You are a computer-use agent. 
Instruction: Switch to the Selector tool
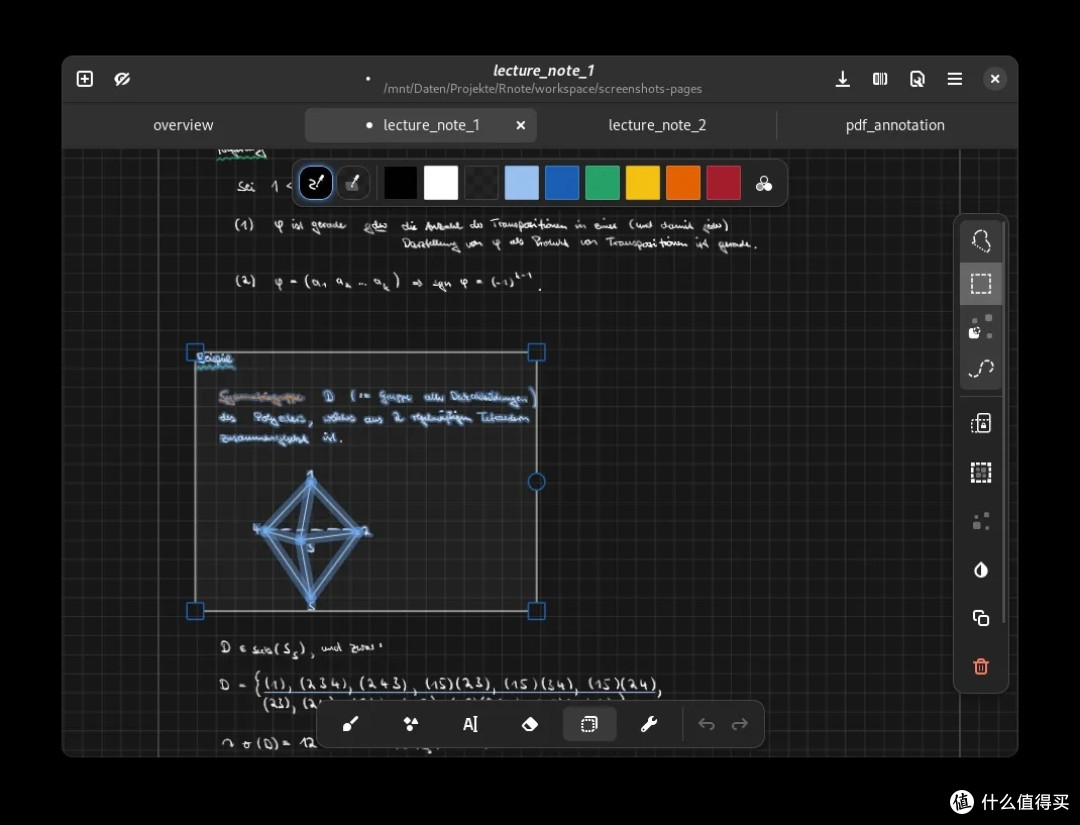[x=590, y=724]
